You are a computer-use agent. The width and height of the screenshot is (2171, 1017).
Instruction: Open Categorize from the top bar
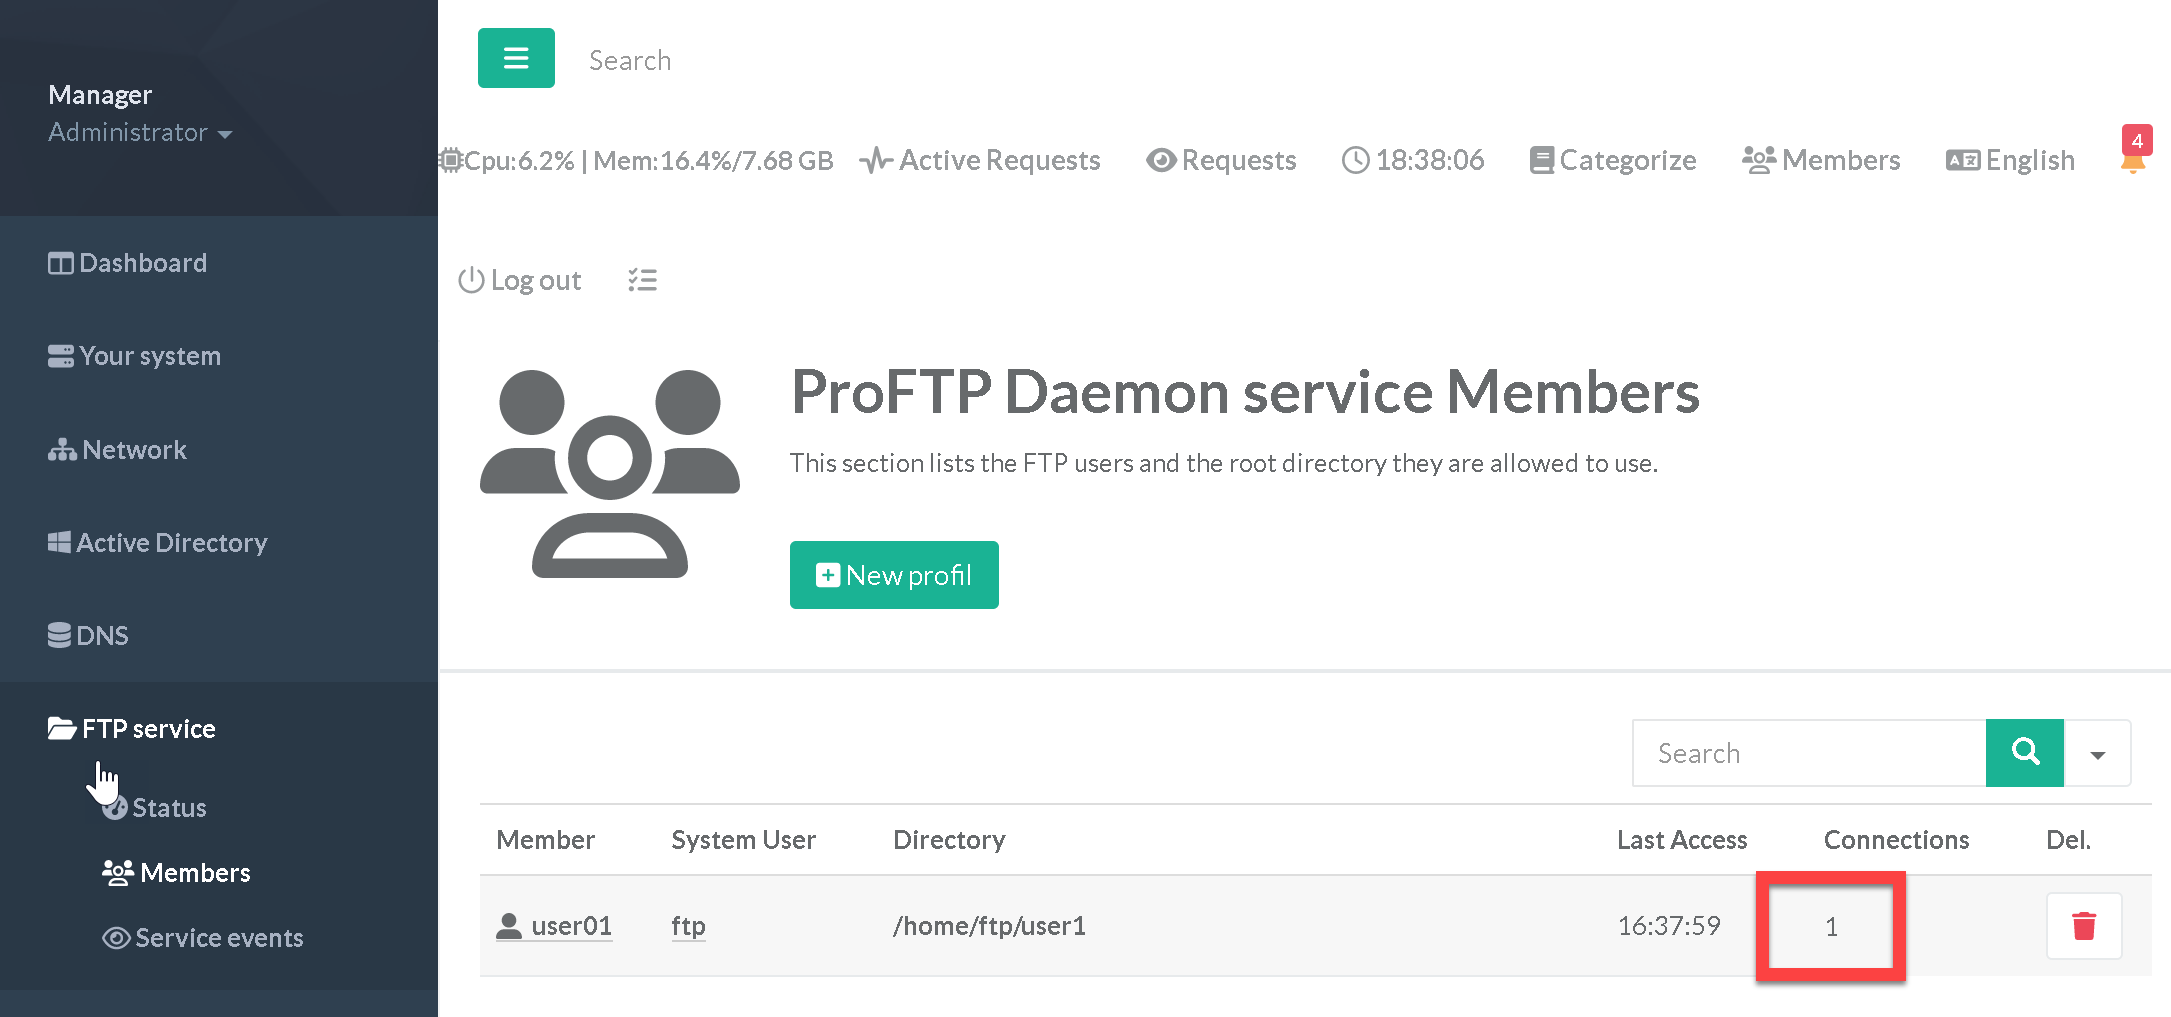(x=1613, y=160)
